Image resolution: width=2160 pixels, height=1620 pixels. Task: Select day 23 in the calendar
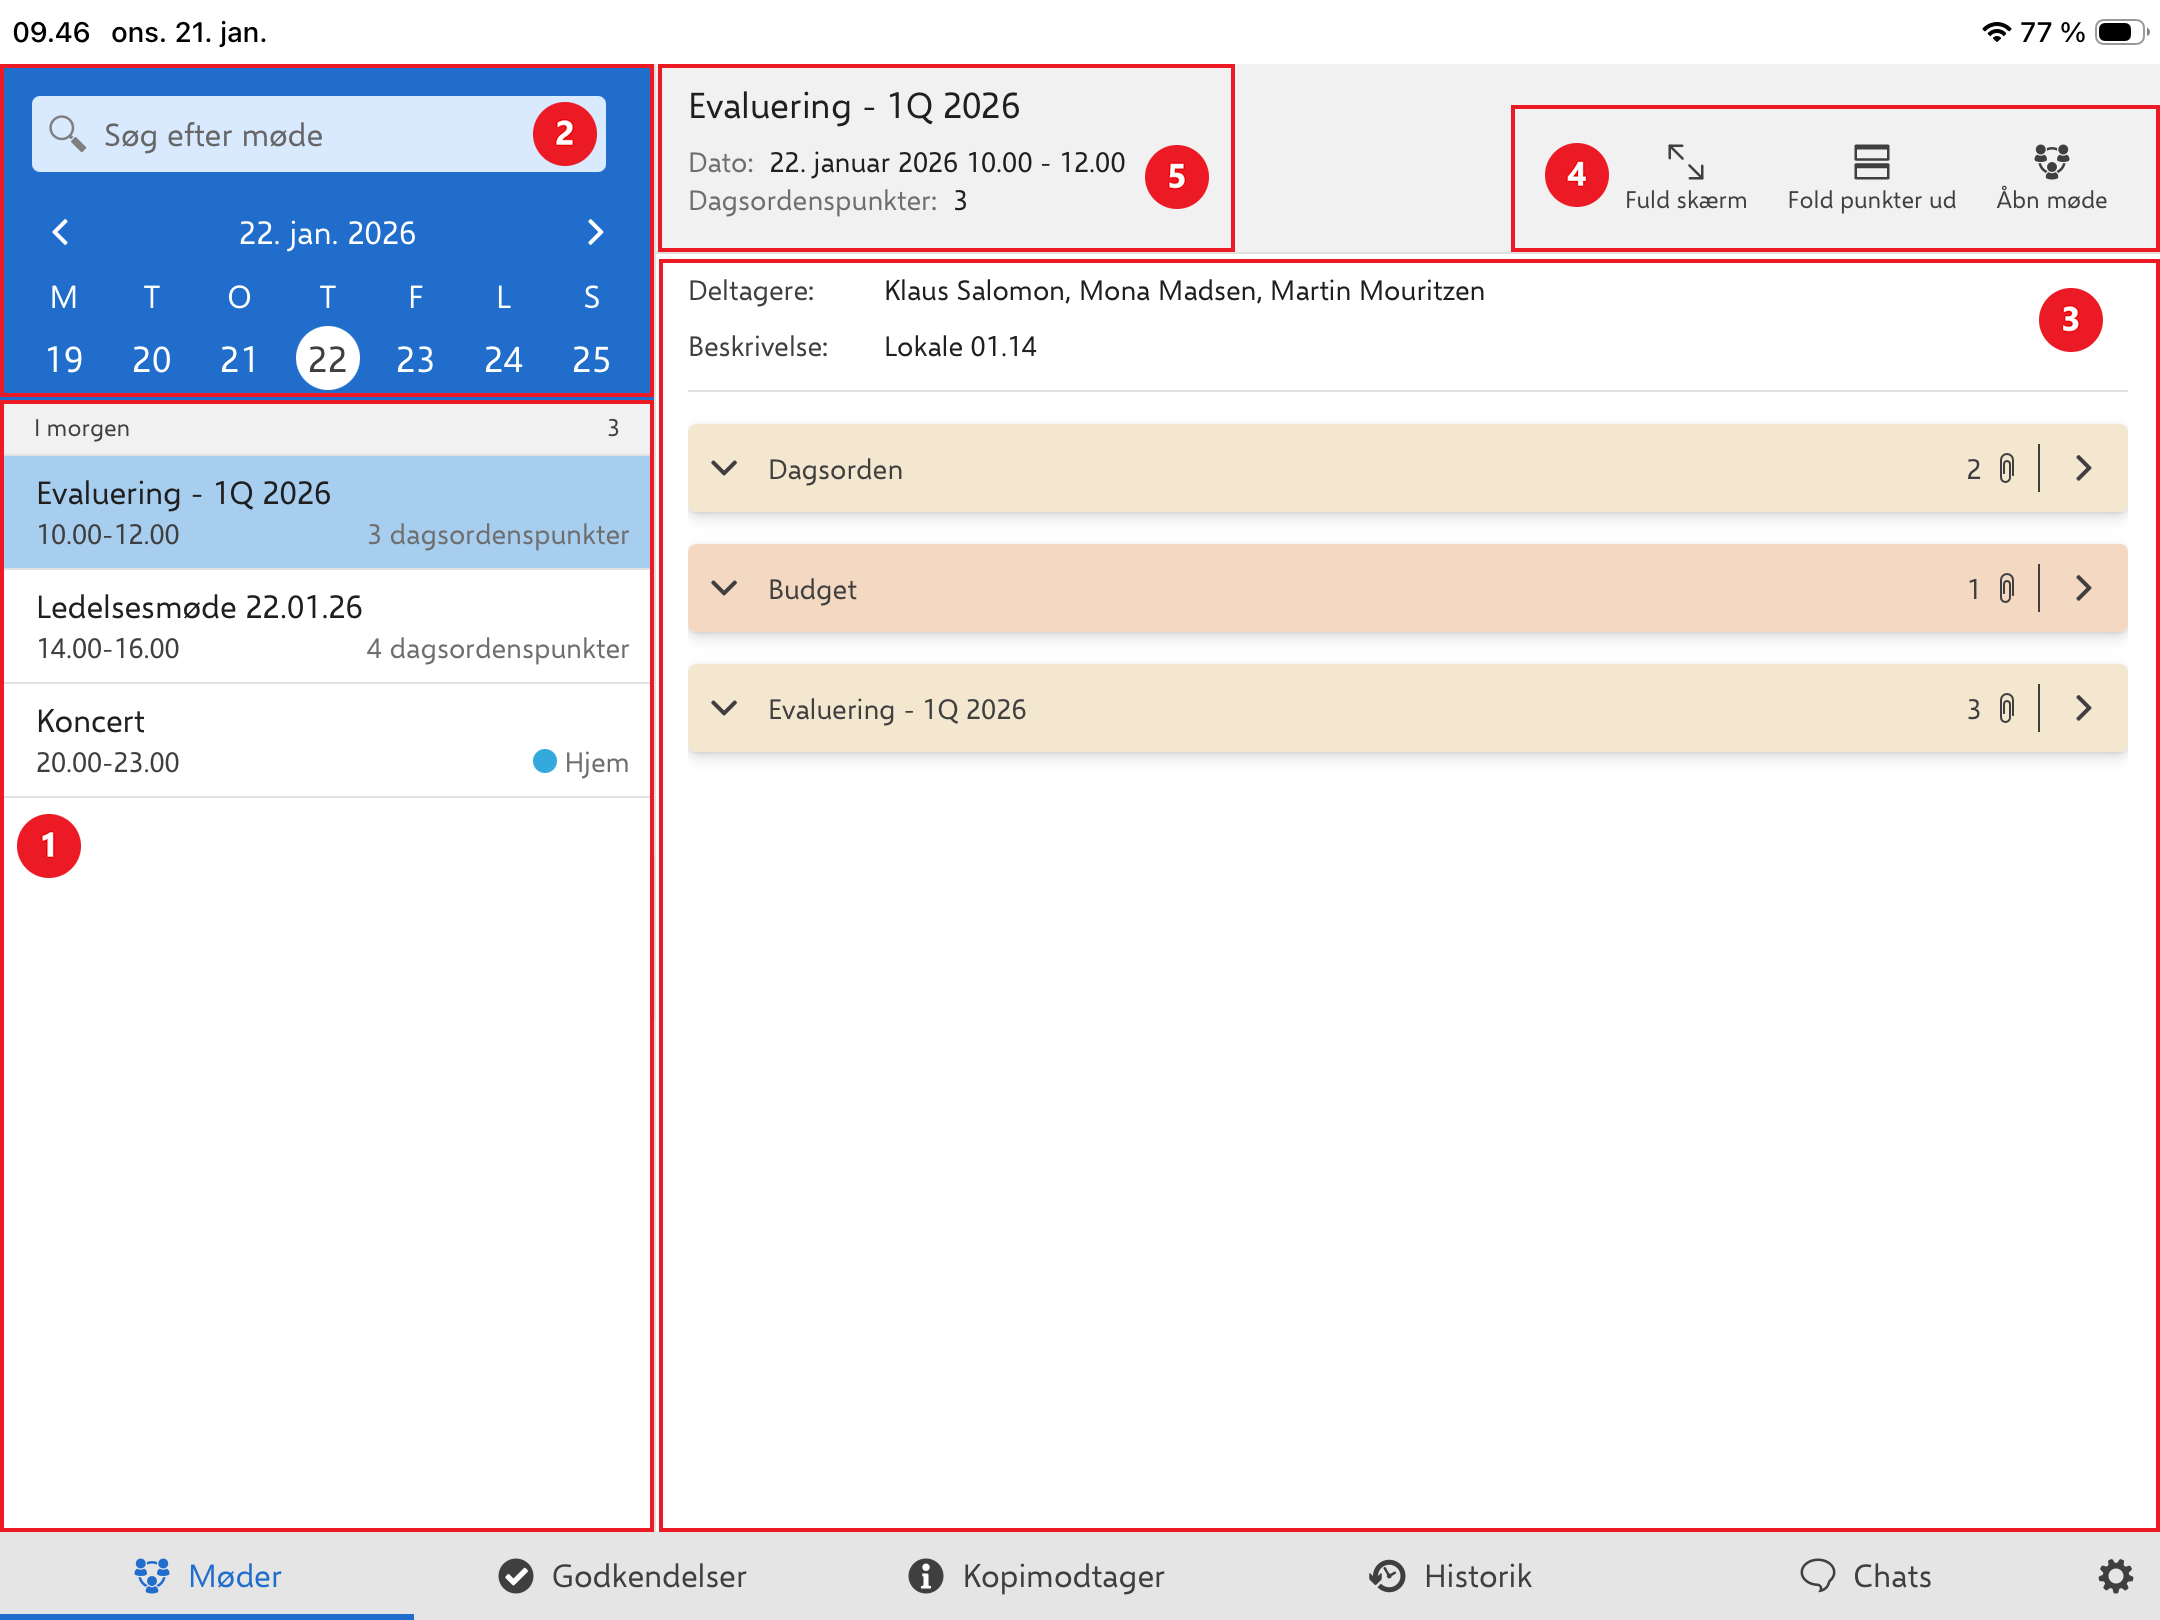pyautogui.click(x=415, y=359)
